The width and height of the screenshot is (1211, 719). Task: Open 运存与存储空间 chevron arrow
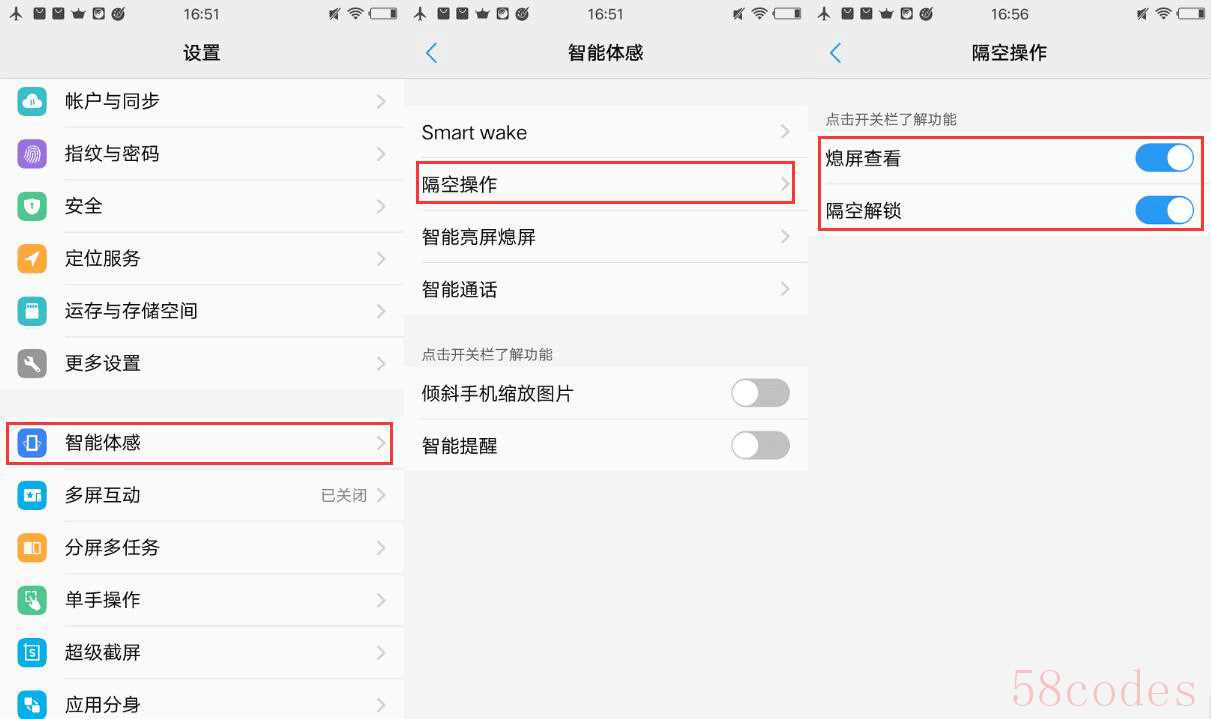click(x=381, y=311)
